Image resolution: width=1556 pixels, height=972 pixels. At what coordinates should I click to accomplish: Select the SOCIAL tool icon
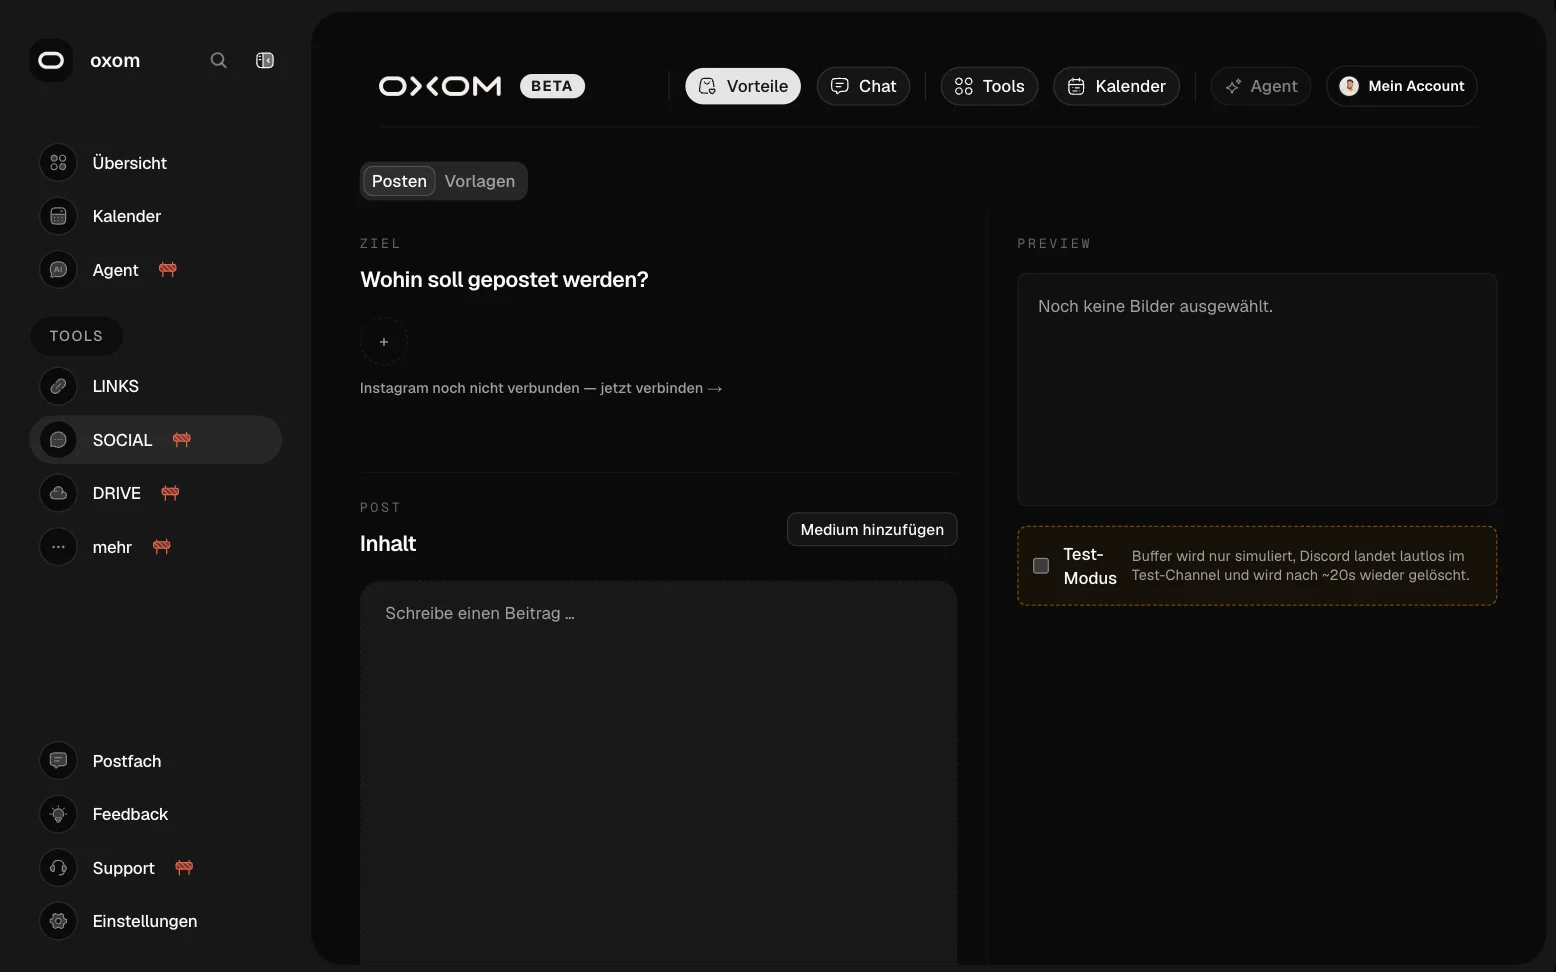(58, 440)
